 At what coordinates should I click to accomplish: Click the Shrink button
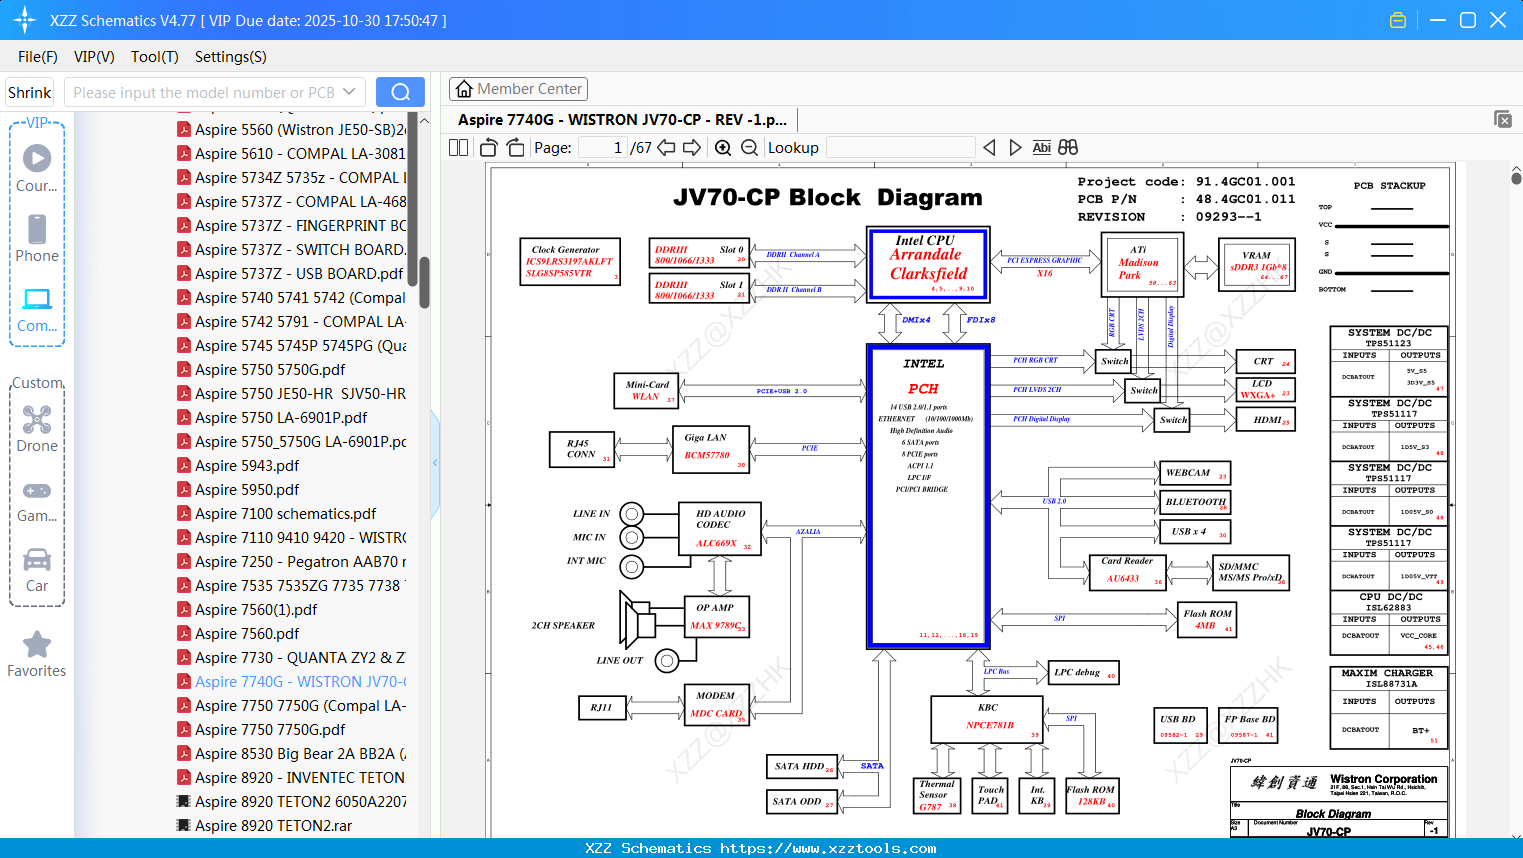point(30,92)
